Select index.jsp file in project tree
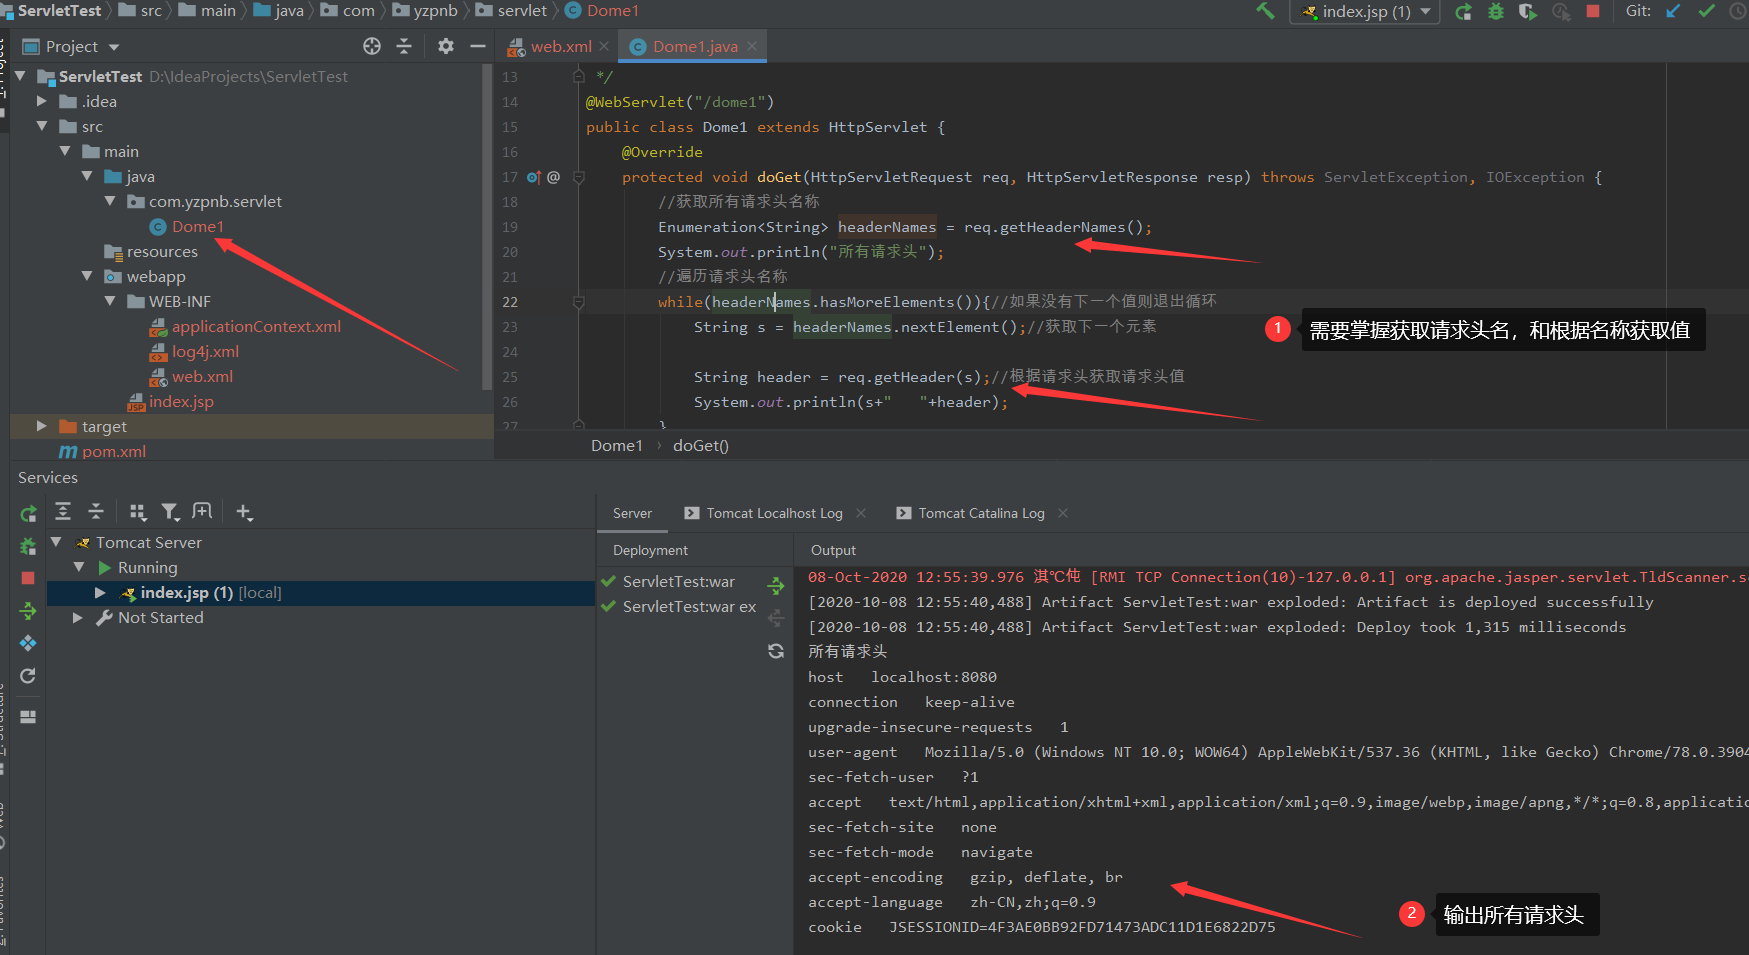1749x955 pixels. [181, 402]
